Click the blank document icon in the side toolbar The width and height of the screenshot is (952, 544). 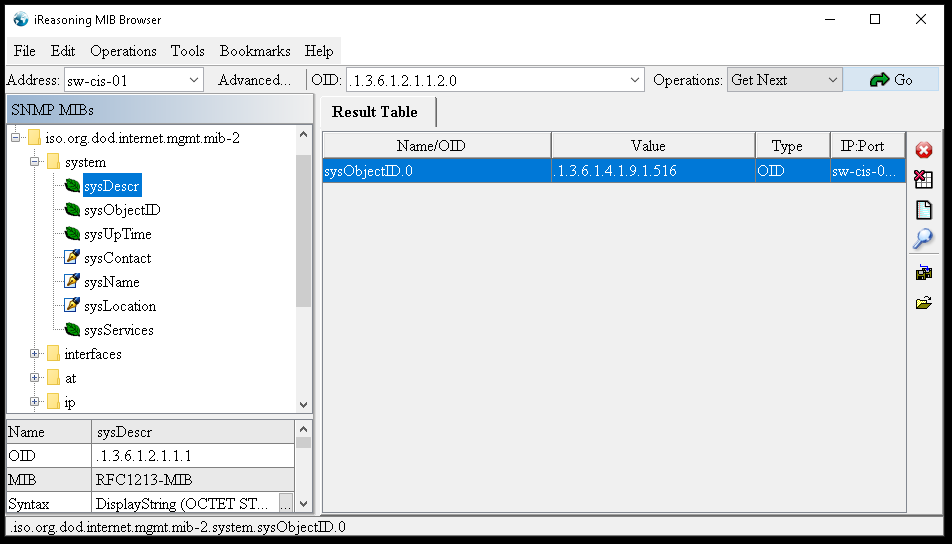point(923,210)
